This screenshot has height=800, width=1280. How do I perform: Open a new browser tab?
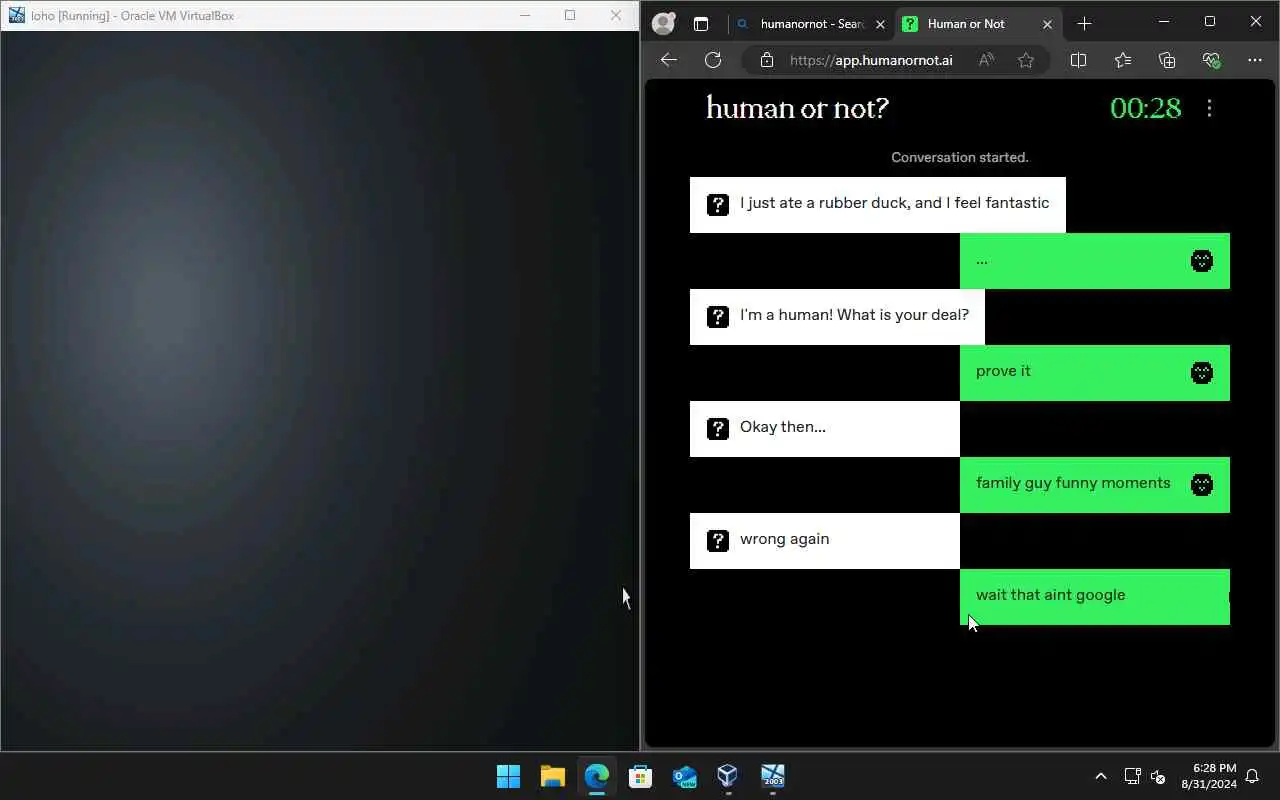click(1085, 23)
